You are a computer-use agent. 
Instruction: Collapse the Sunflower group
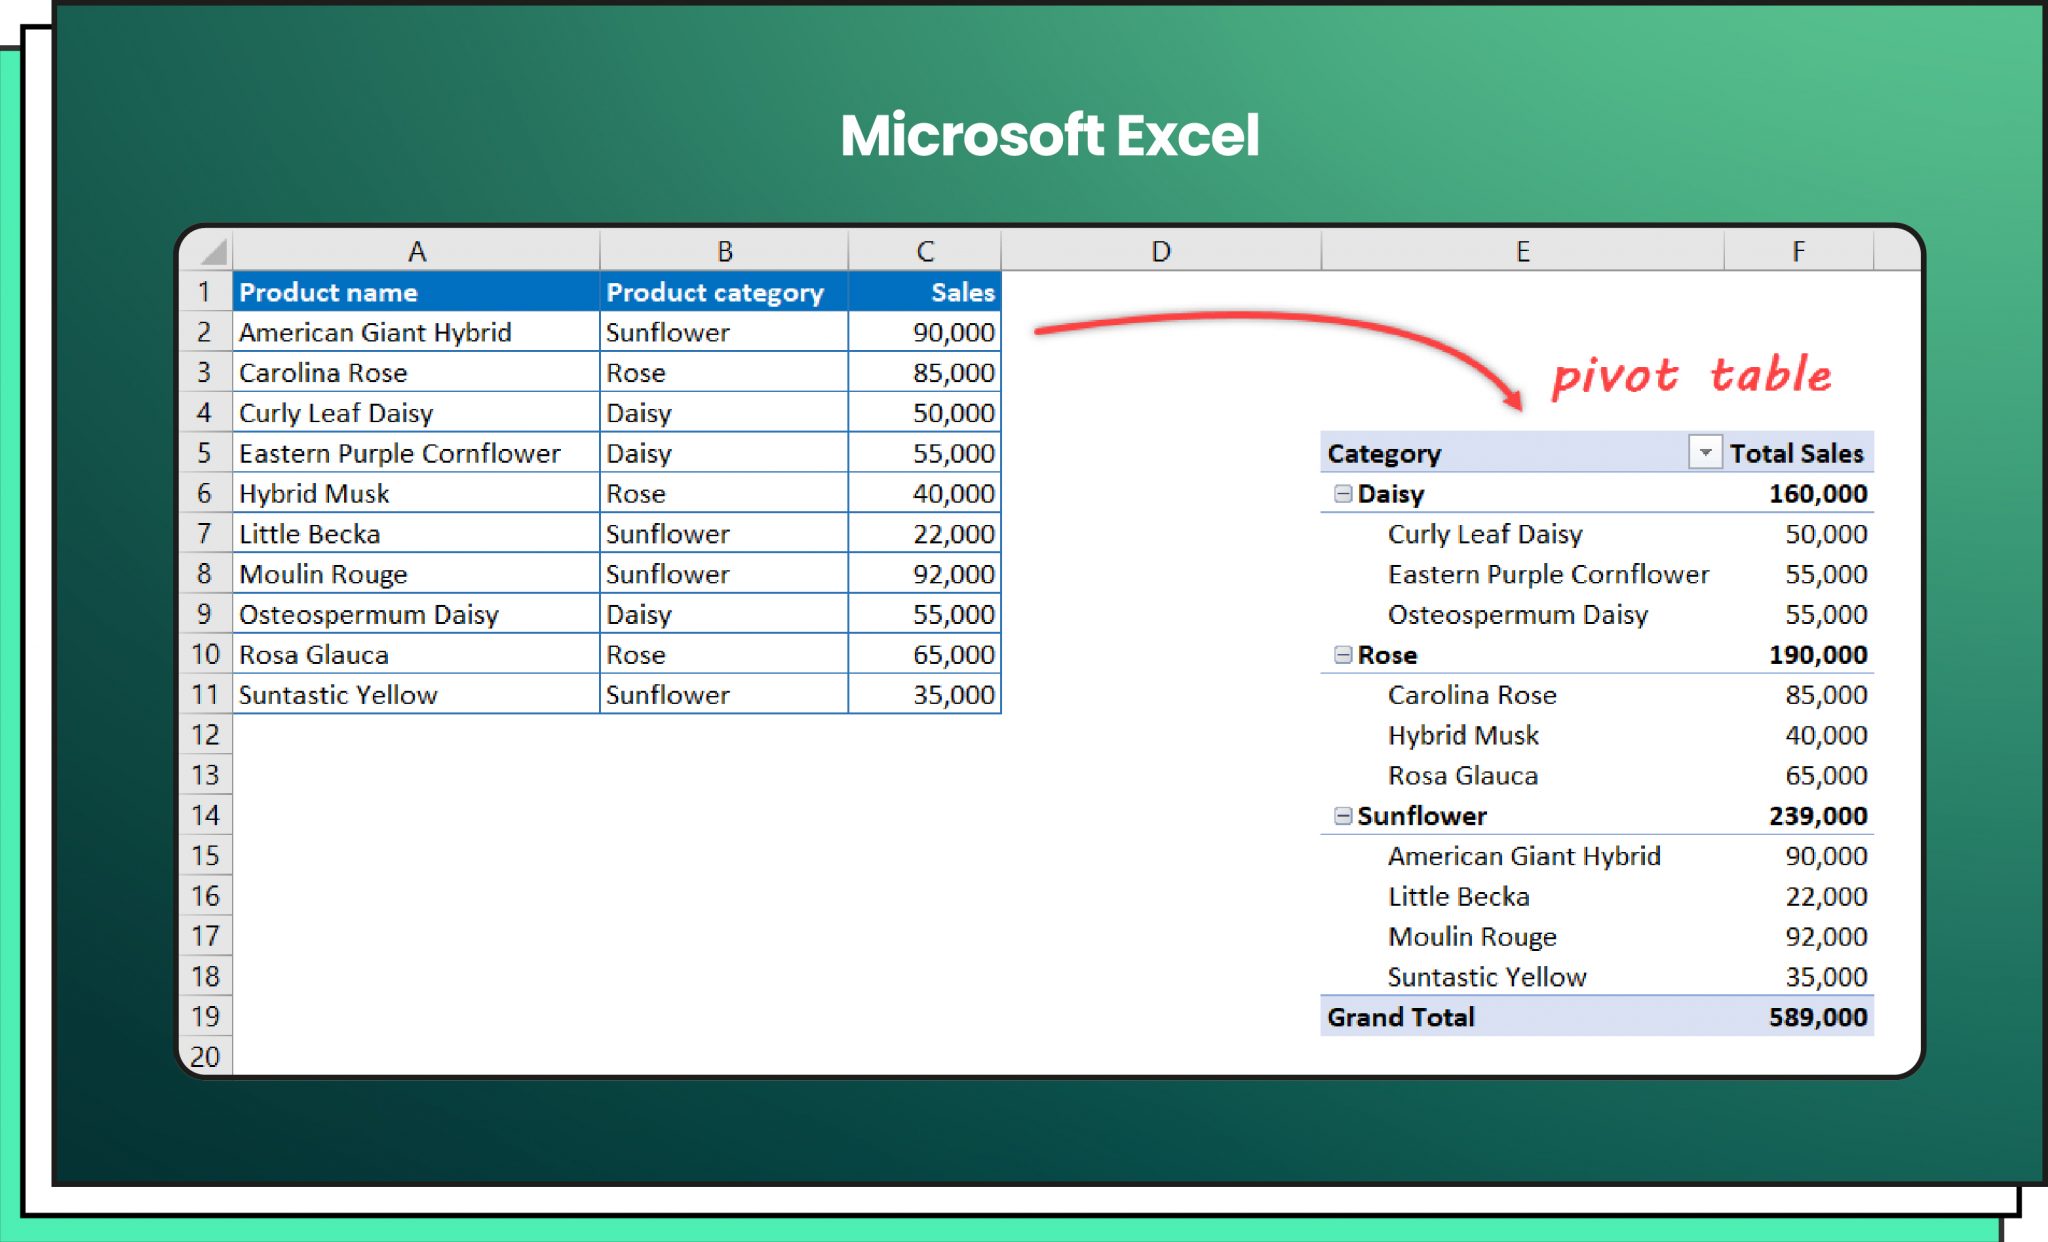click(1343, 816)
